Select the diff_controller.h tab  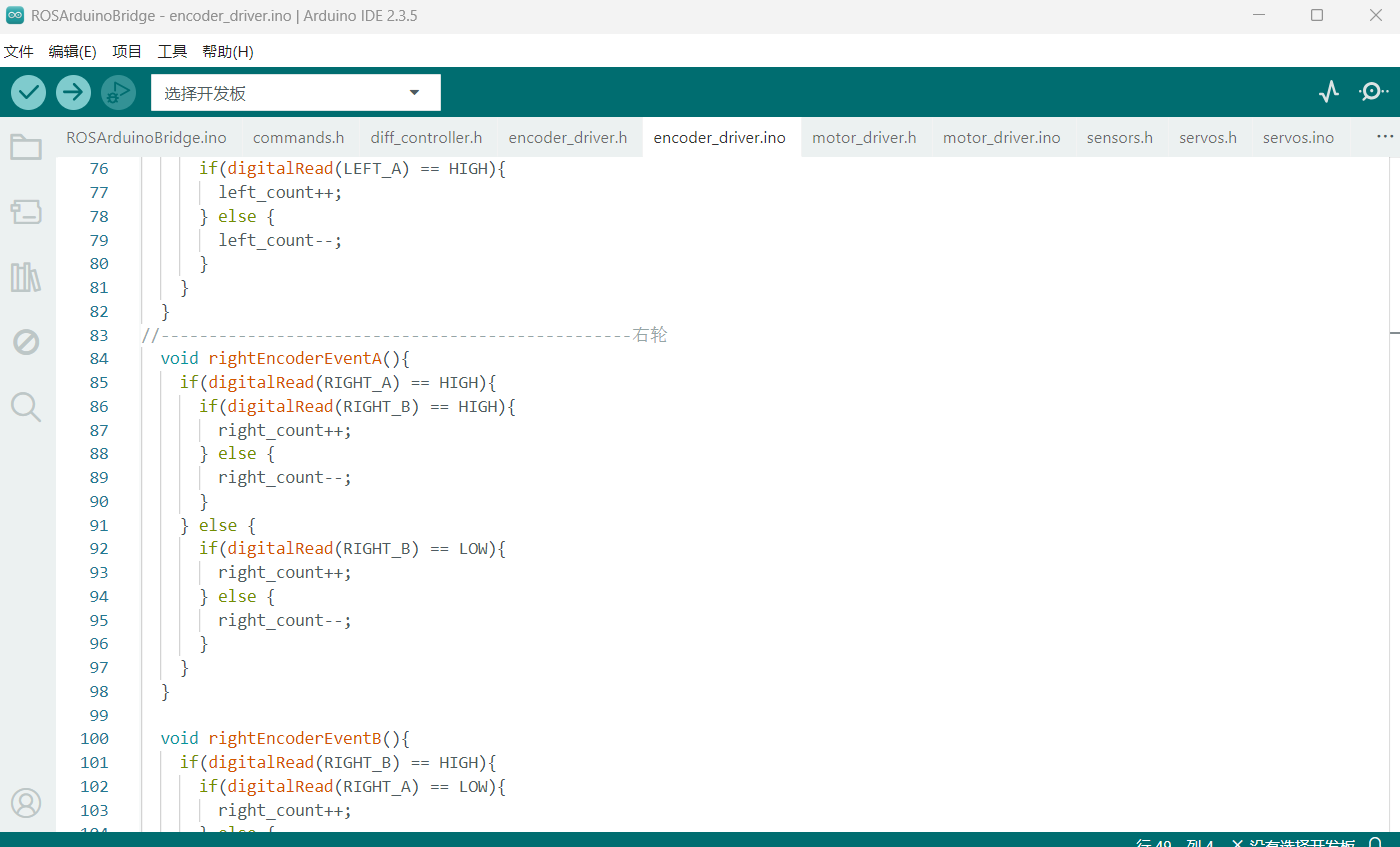[x=426, y=138]
